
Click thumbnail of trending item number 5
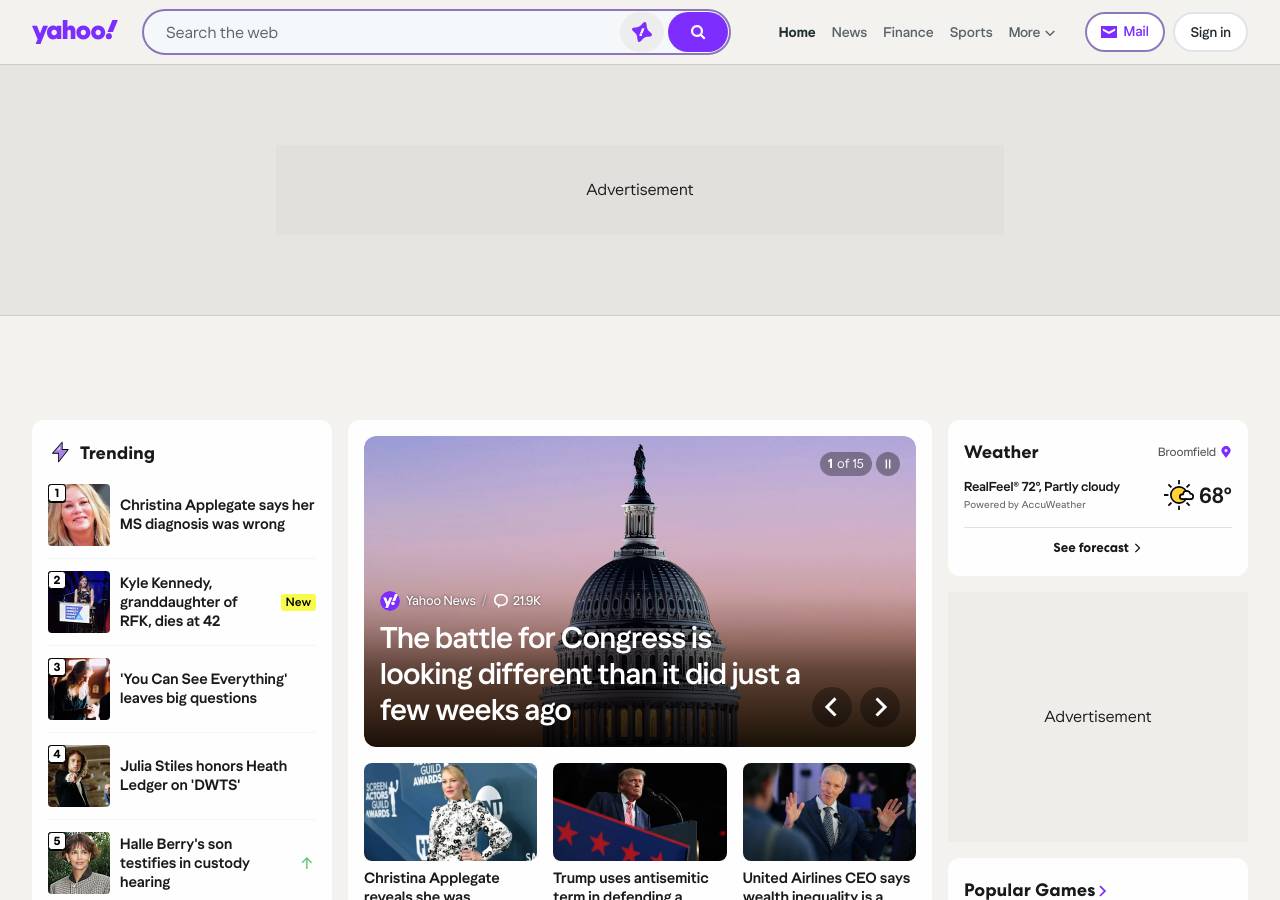coord(79,863)
